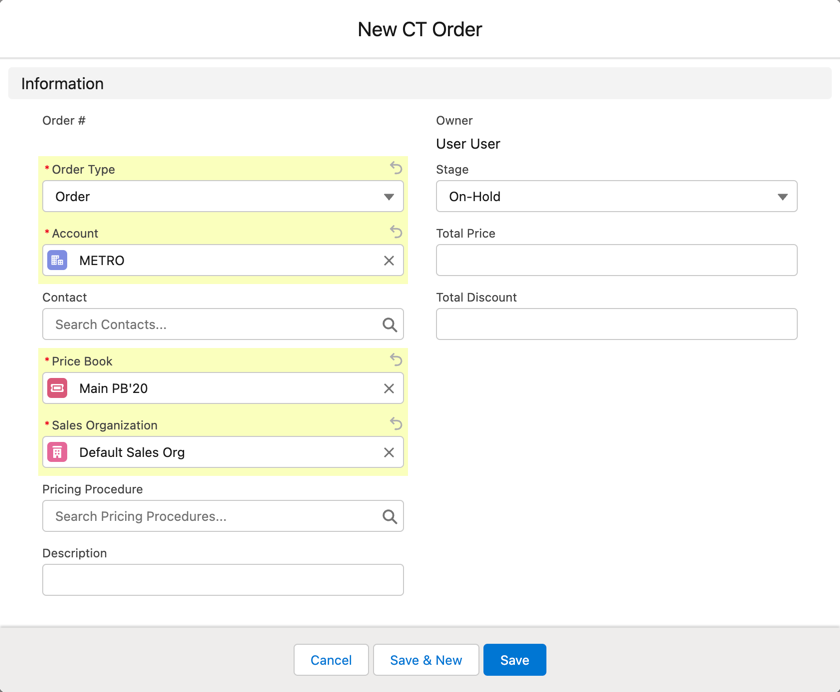
Task: Clear Main PB'20 from Price Book
Action: point(389,388)
